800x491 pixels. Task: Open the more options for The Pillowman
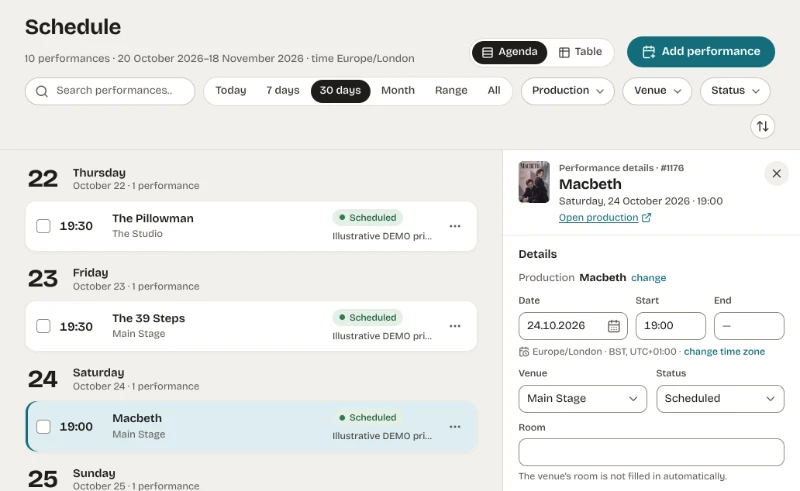click(x=455, y=226)
